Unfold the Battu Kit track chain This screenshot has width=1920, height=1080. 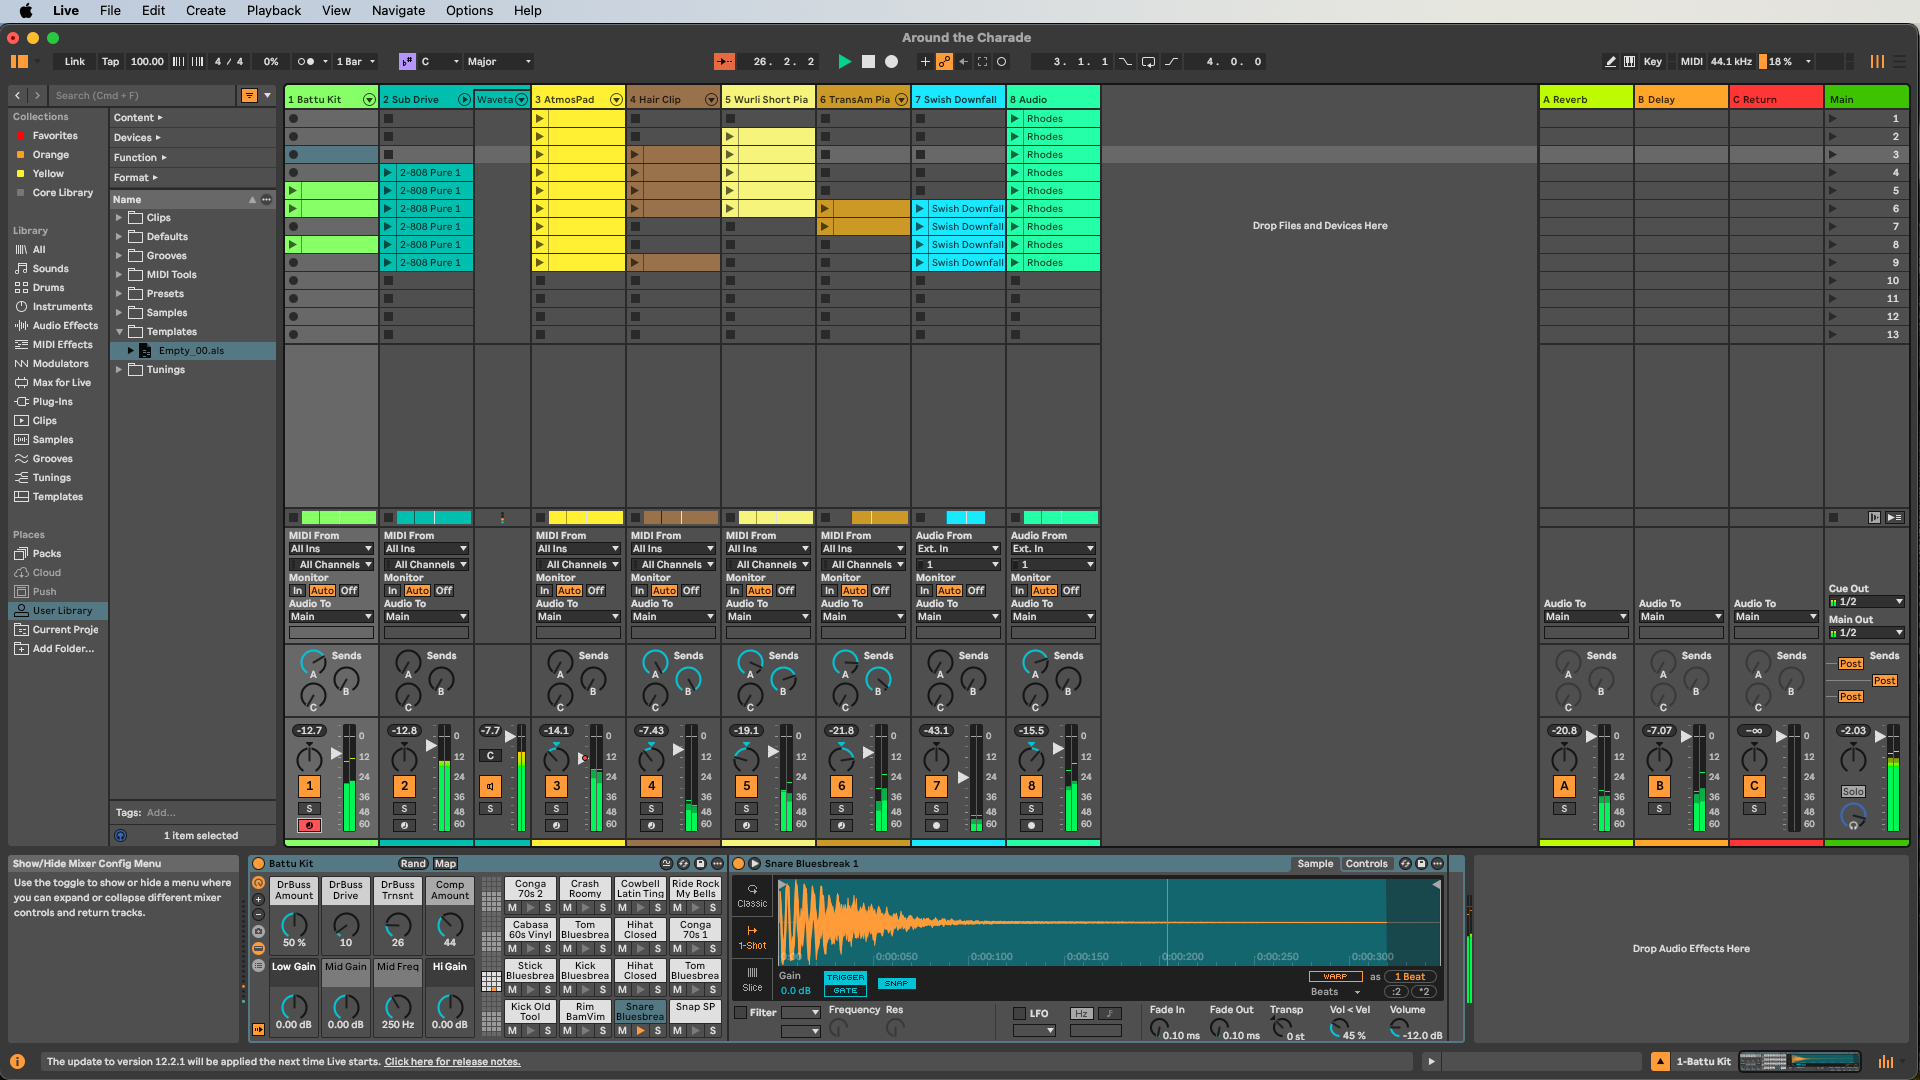pyautogui.click(x=369, y=100)
